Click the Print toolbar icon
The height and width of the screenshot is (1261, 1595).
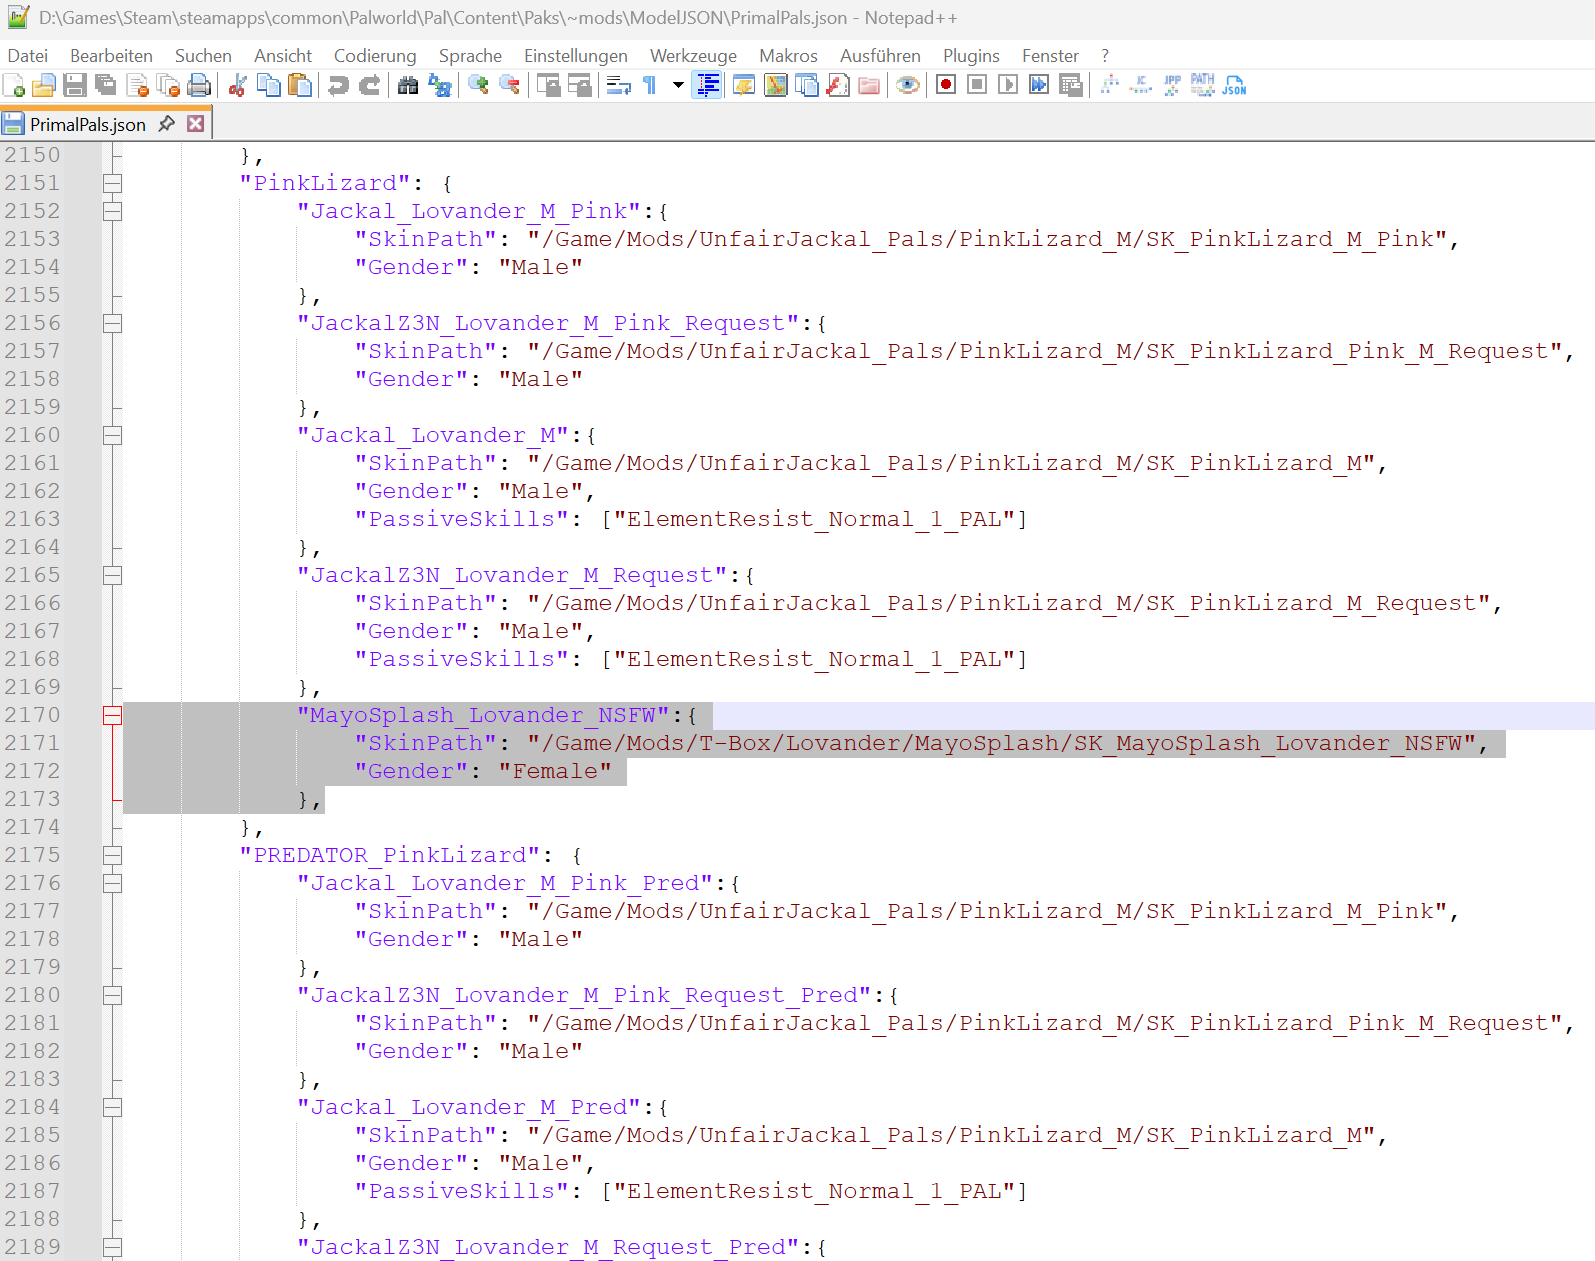tap(199, 86)
